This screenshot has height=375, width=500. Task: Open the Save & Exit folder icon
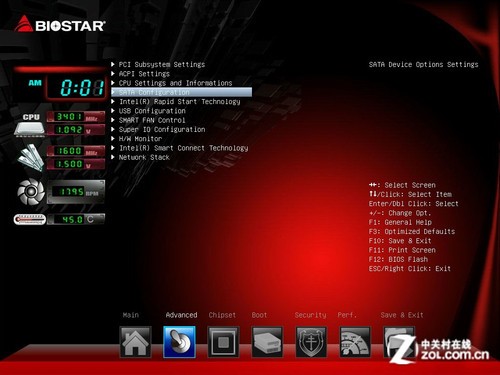(399, 342)
